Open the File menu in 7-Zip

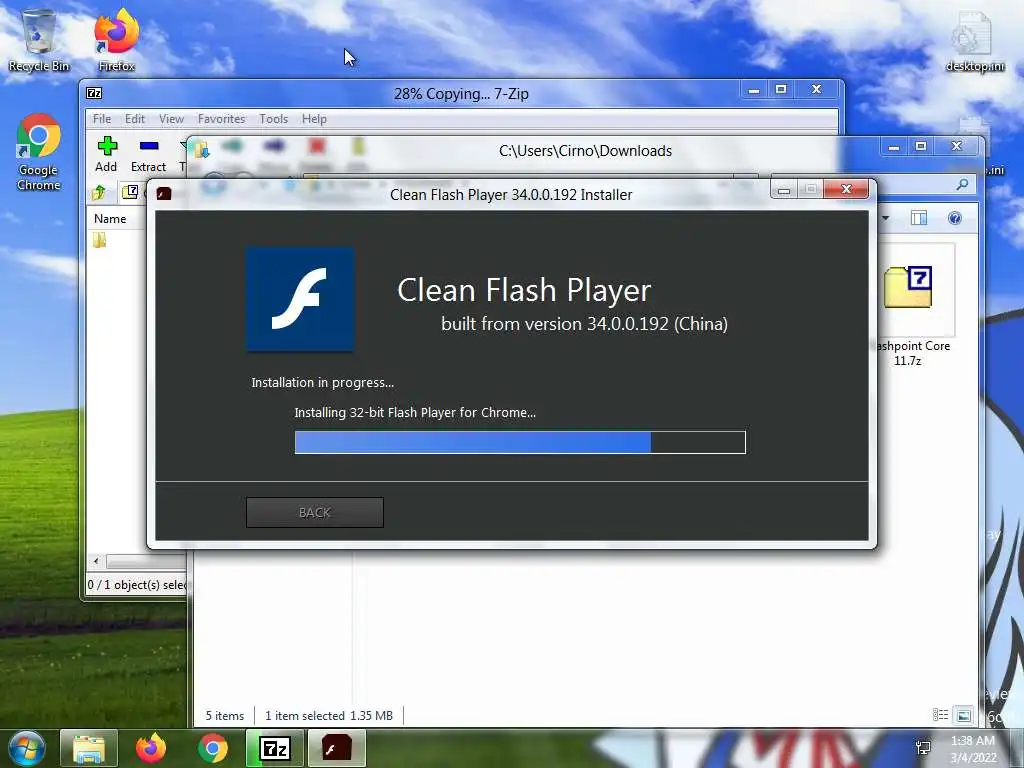click(x=102, y=119)
